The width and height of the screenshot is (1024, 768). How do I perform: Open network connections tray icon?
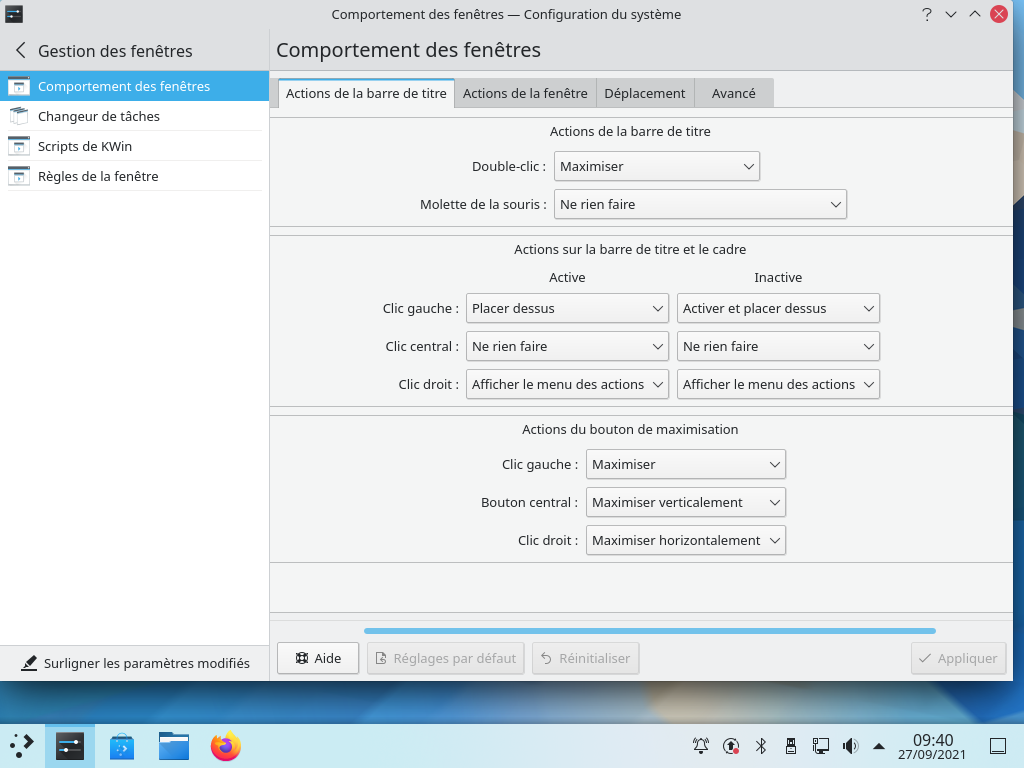821,746
